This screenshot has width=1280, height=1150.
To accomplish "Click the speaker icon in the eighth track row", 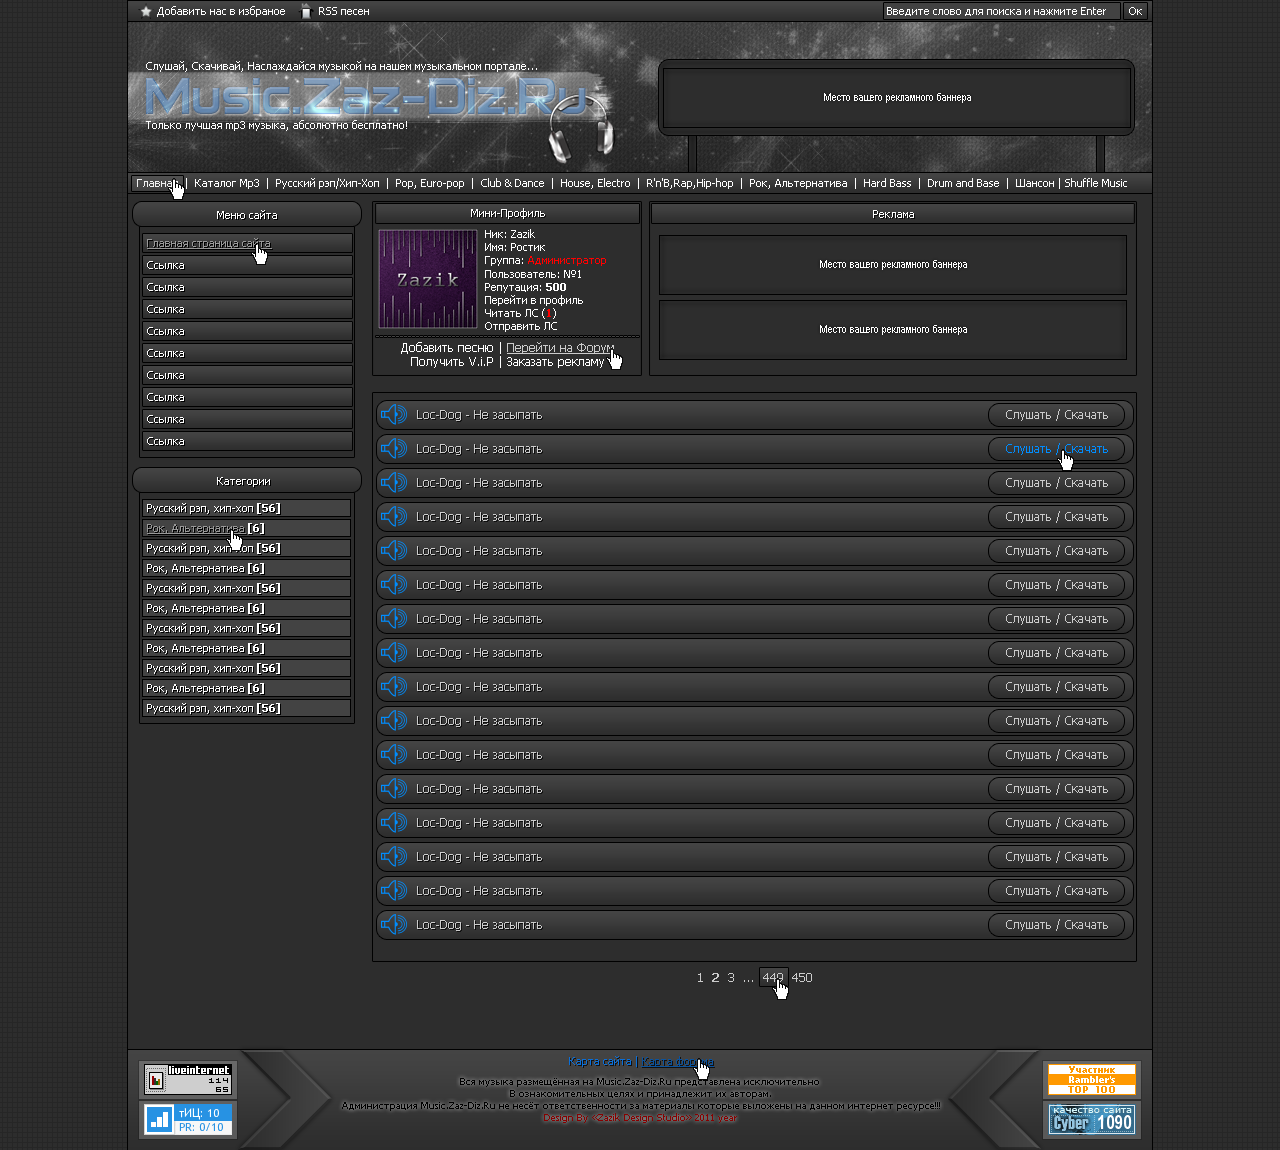I will coord(394,652).
